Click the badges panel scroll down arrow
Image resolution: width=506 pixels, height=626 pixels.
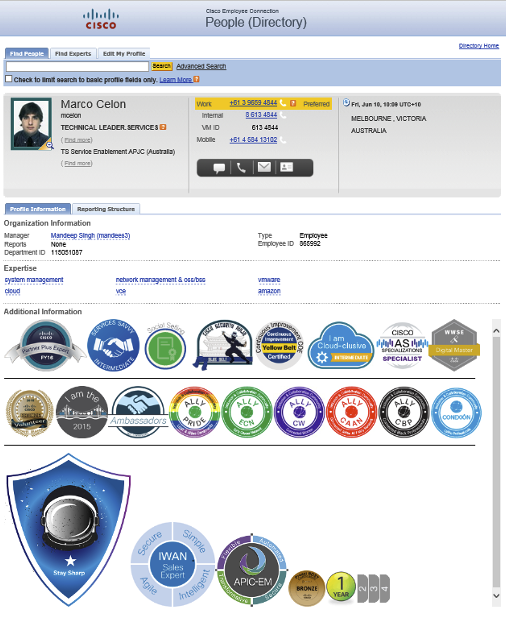(x=496, y=595)
